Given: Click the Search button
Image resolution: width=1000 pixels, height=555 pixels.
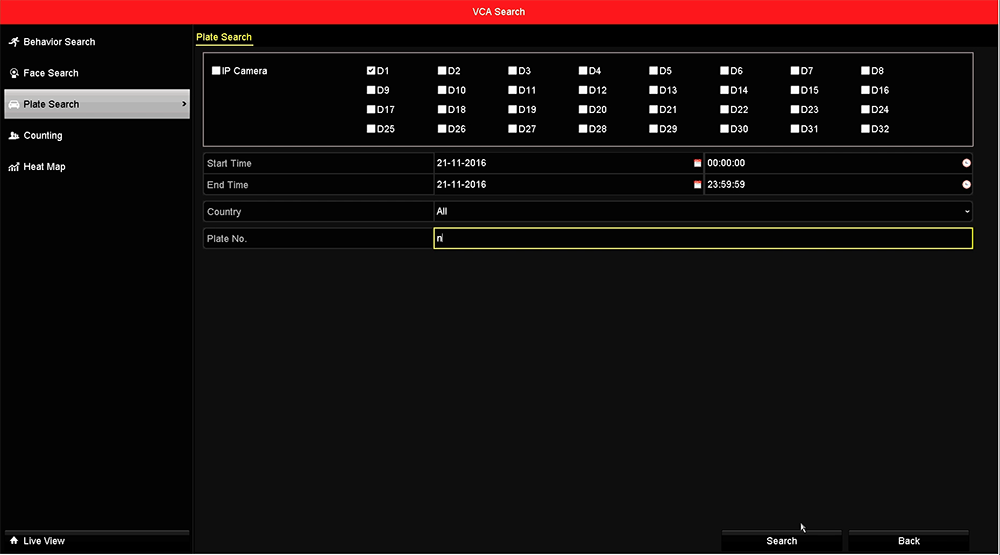Looking at the screenshot, I should tap(781, 541).
